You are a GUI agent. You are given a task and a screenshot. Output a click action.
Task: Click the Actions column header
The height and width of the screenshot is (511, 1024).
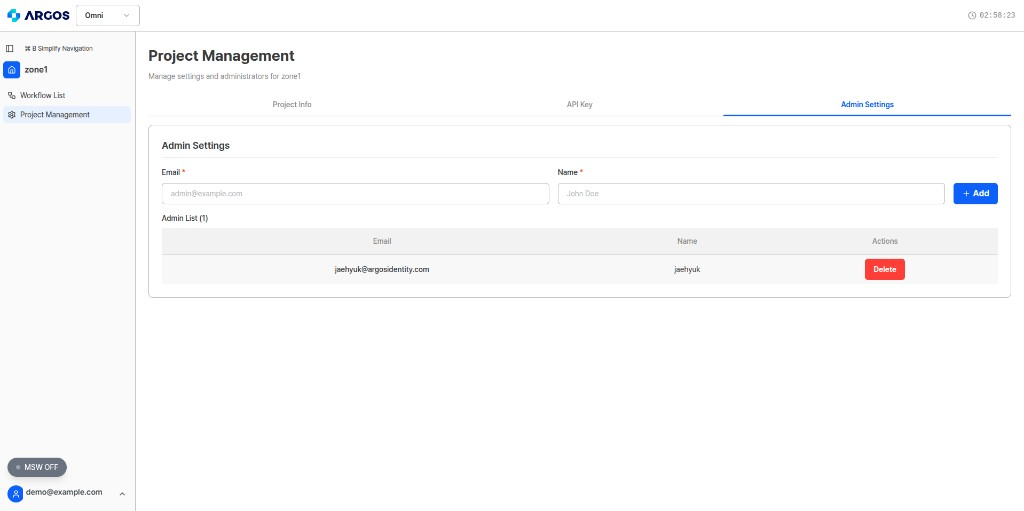[885, 241]
